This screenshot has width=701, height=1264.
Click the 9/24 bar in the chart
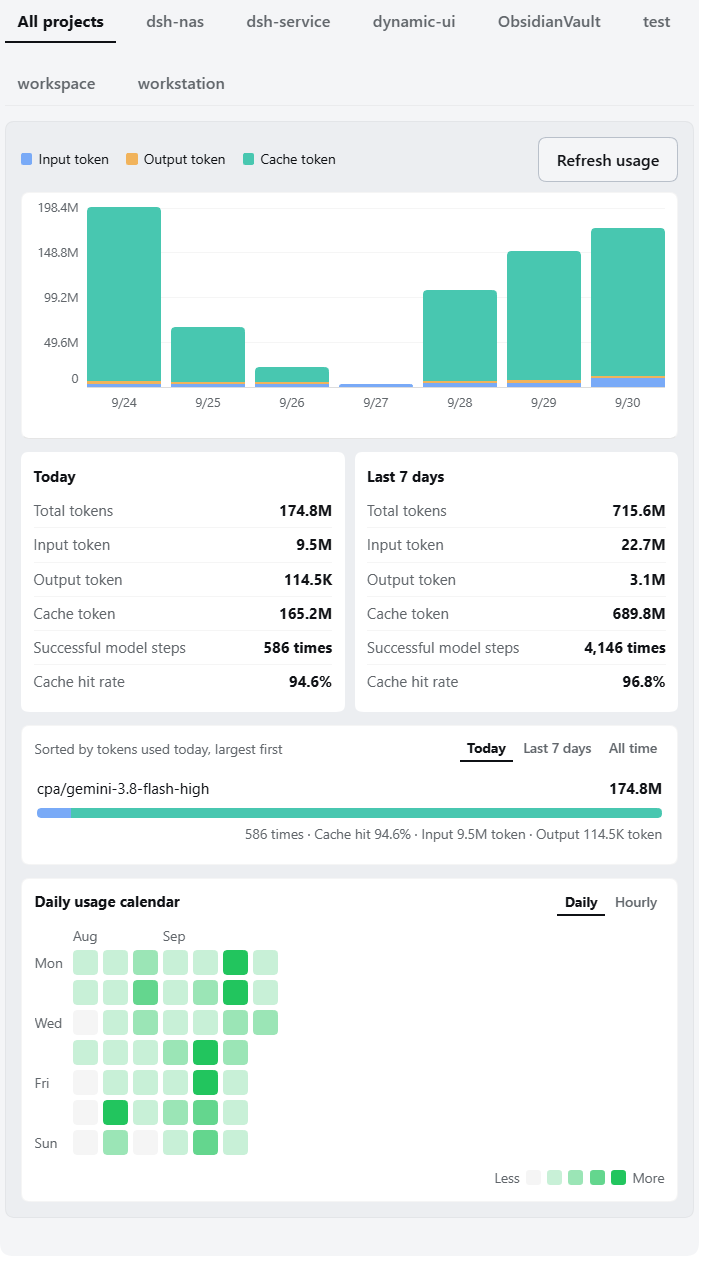tap(124, 297)
